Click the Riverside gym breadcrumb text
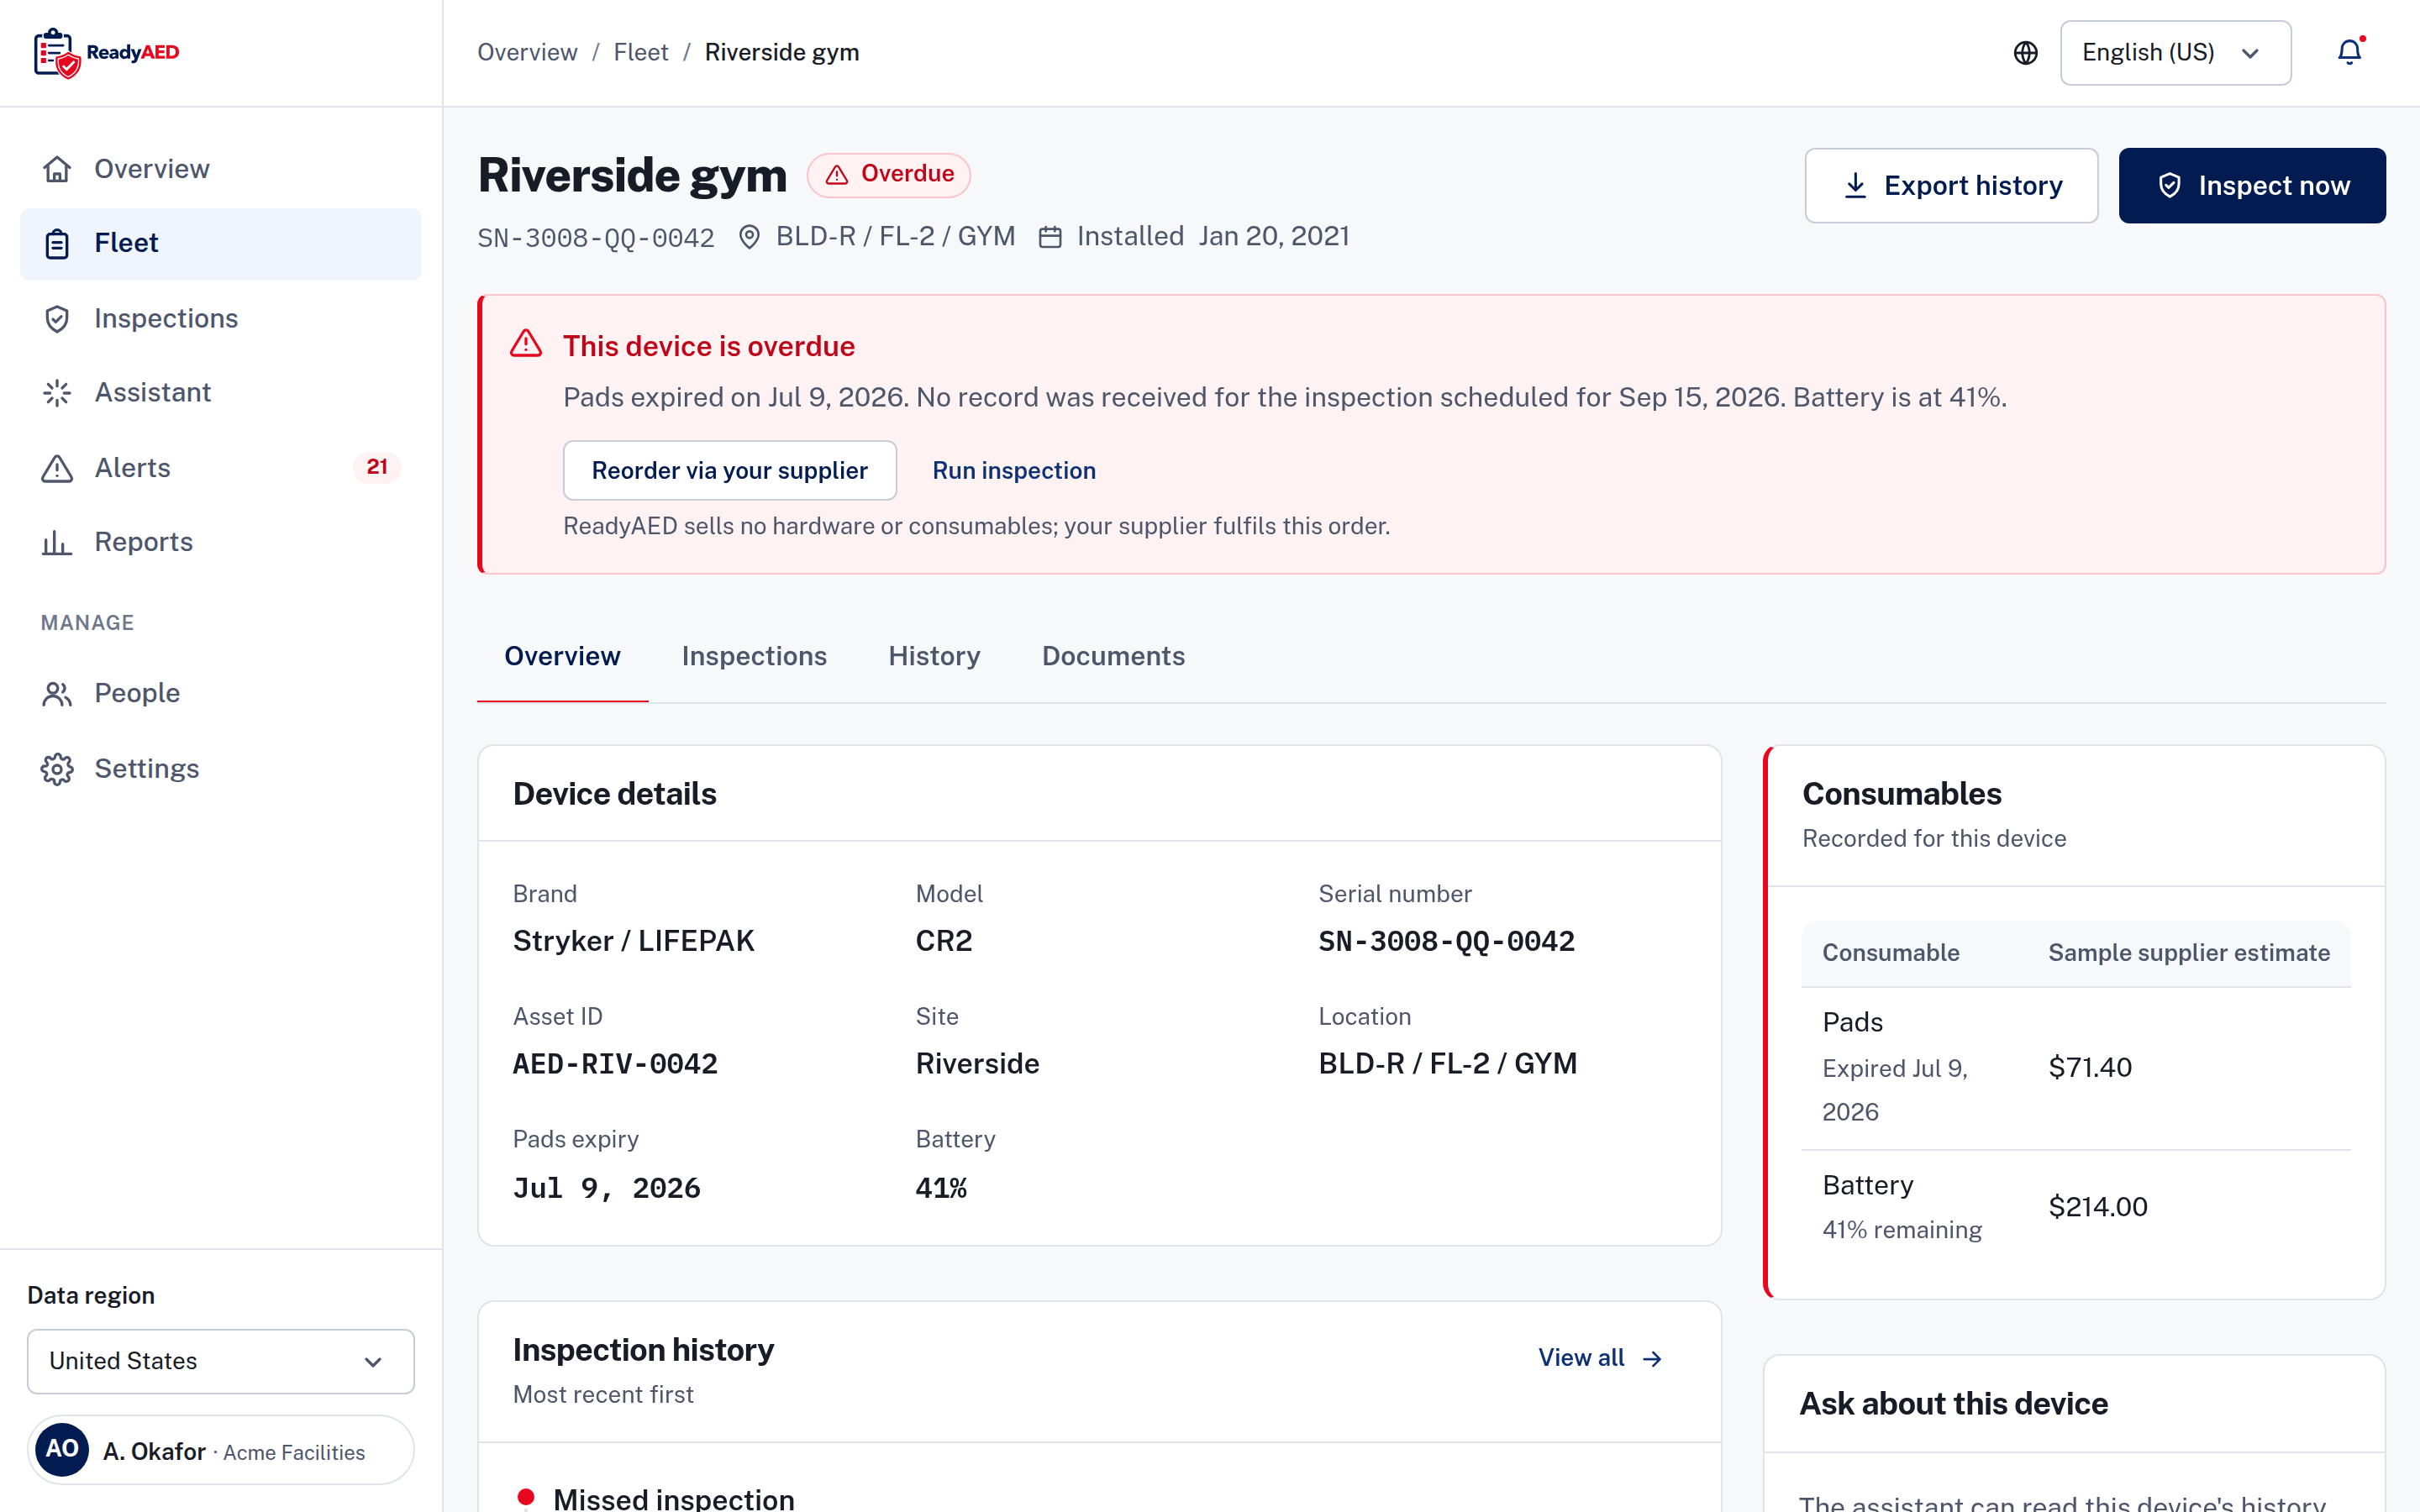This screenshot has height=1512, width=2420. (x=782, y=53)
